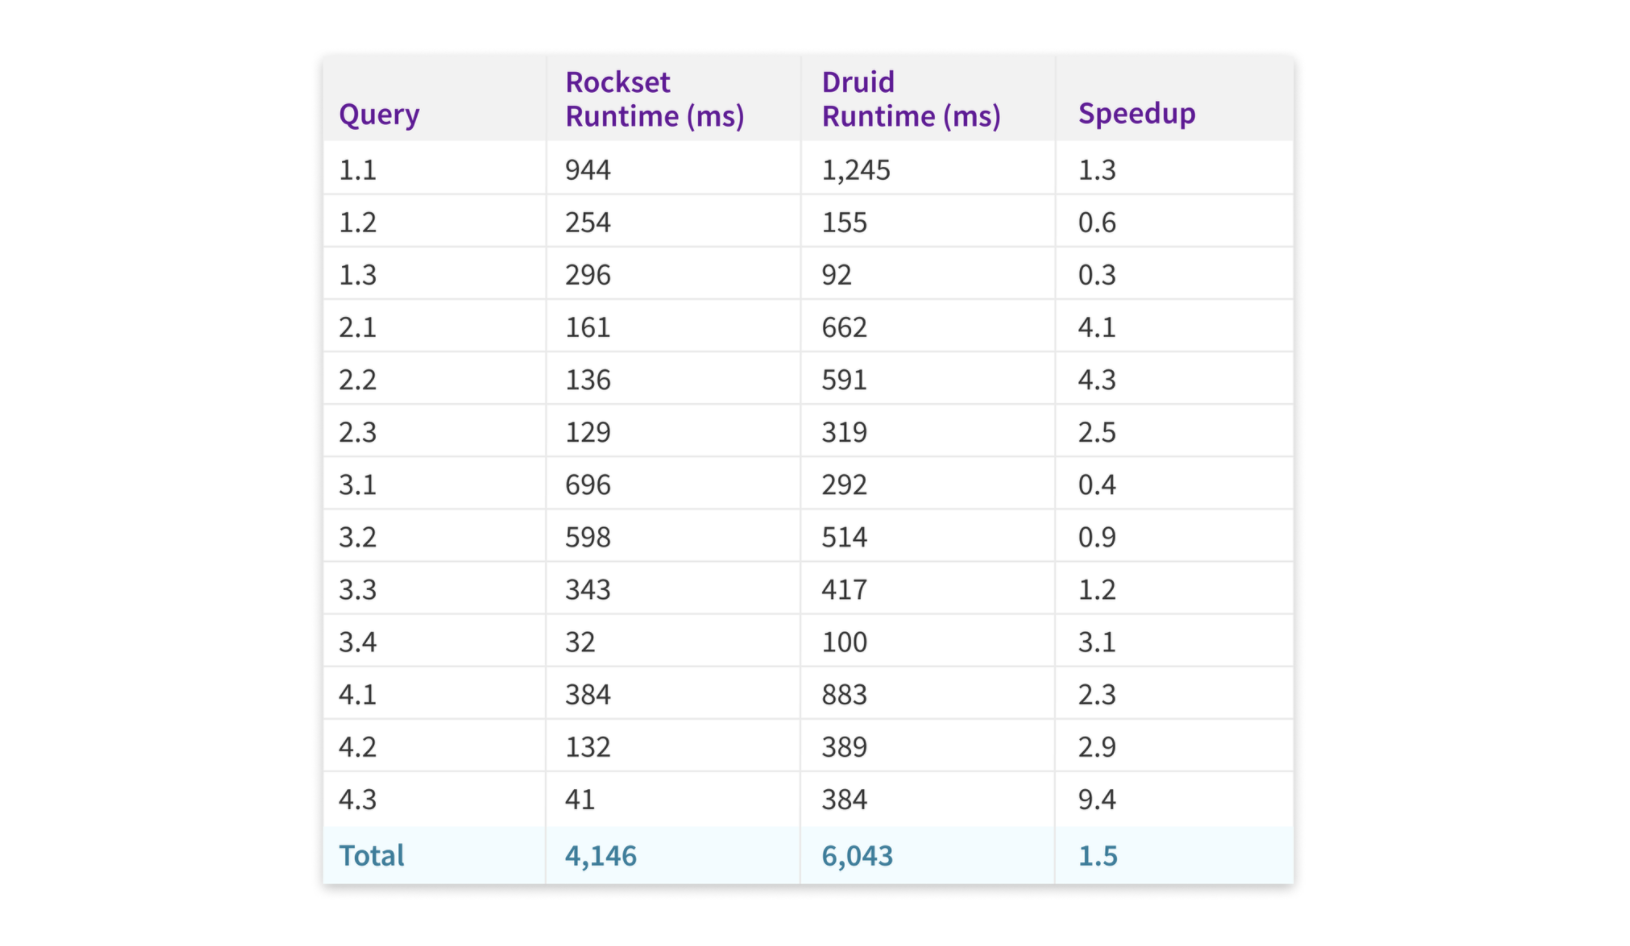Select the speedup value 0.4
This screenshot has height=946, width=1630.
(x=1097, y=485)
